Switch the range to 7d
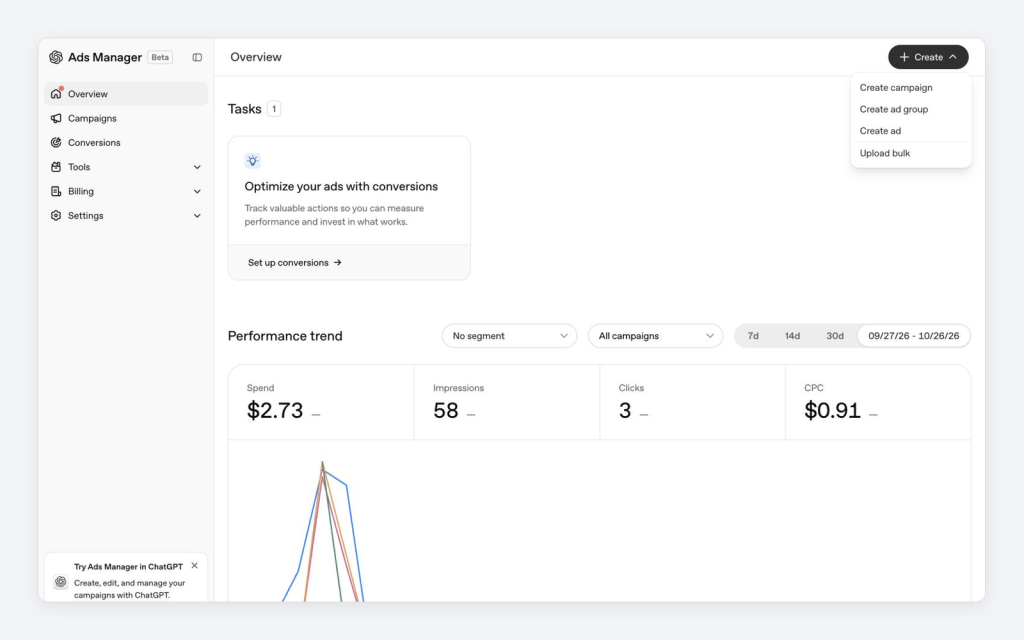 point(753,336)
